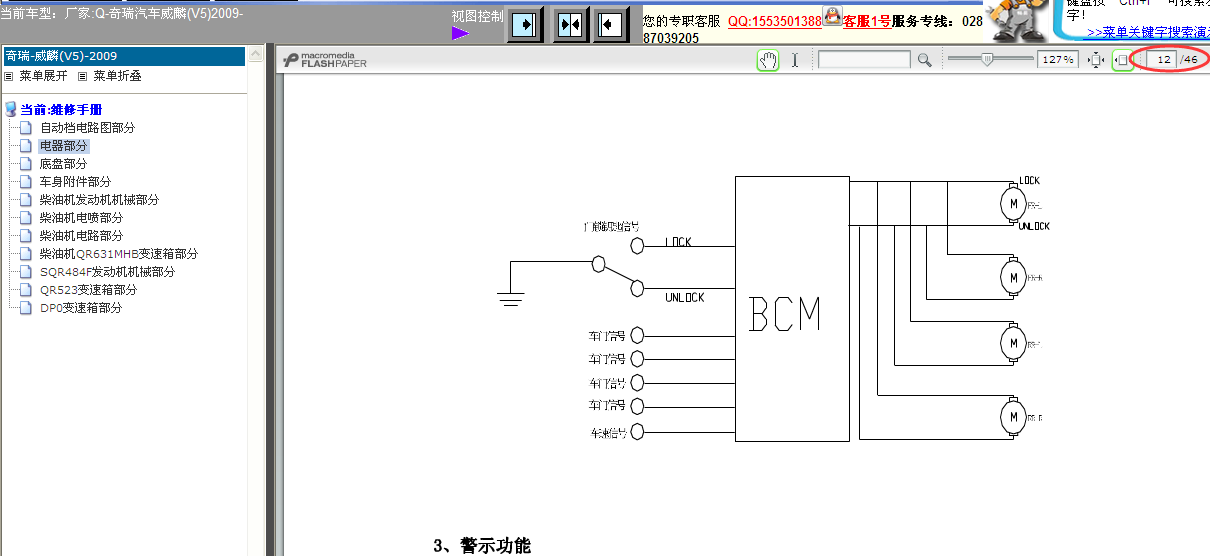Click the view control button with left-pointing arrow
Viewport: 1210px width, 556px height.
[611, 24]
